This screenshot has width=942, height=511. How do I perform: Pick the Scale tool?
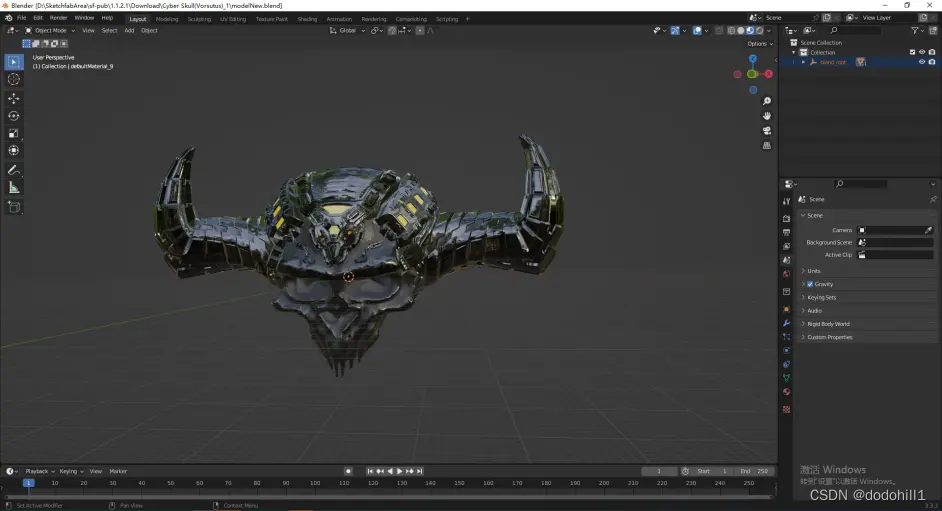tap(14, 133)
